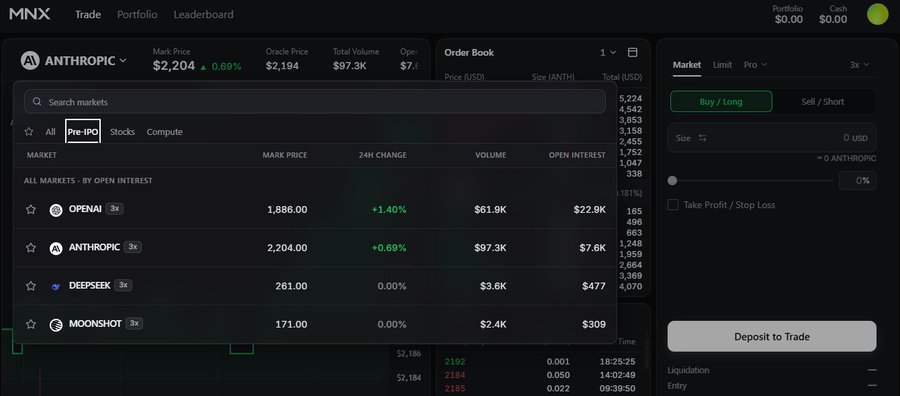Sort by the OPEN INTEREST column header
The image size is (900, 396).
(x=577, y=155)
